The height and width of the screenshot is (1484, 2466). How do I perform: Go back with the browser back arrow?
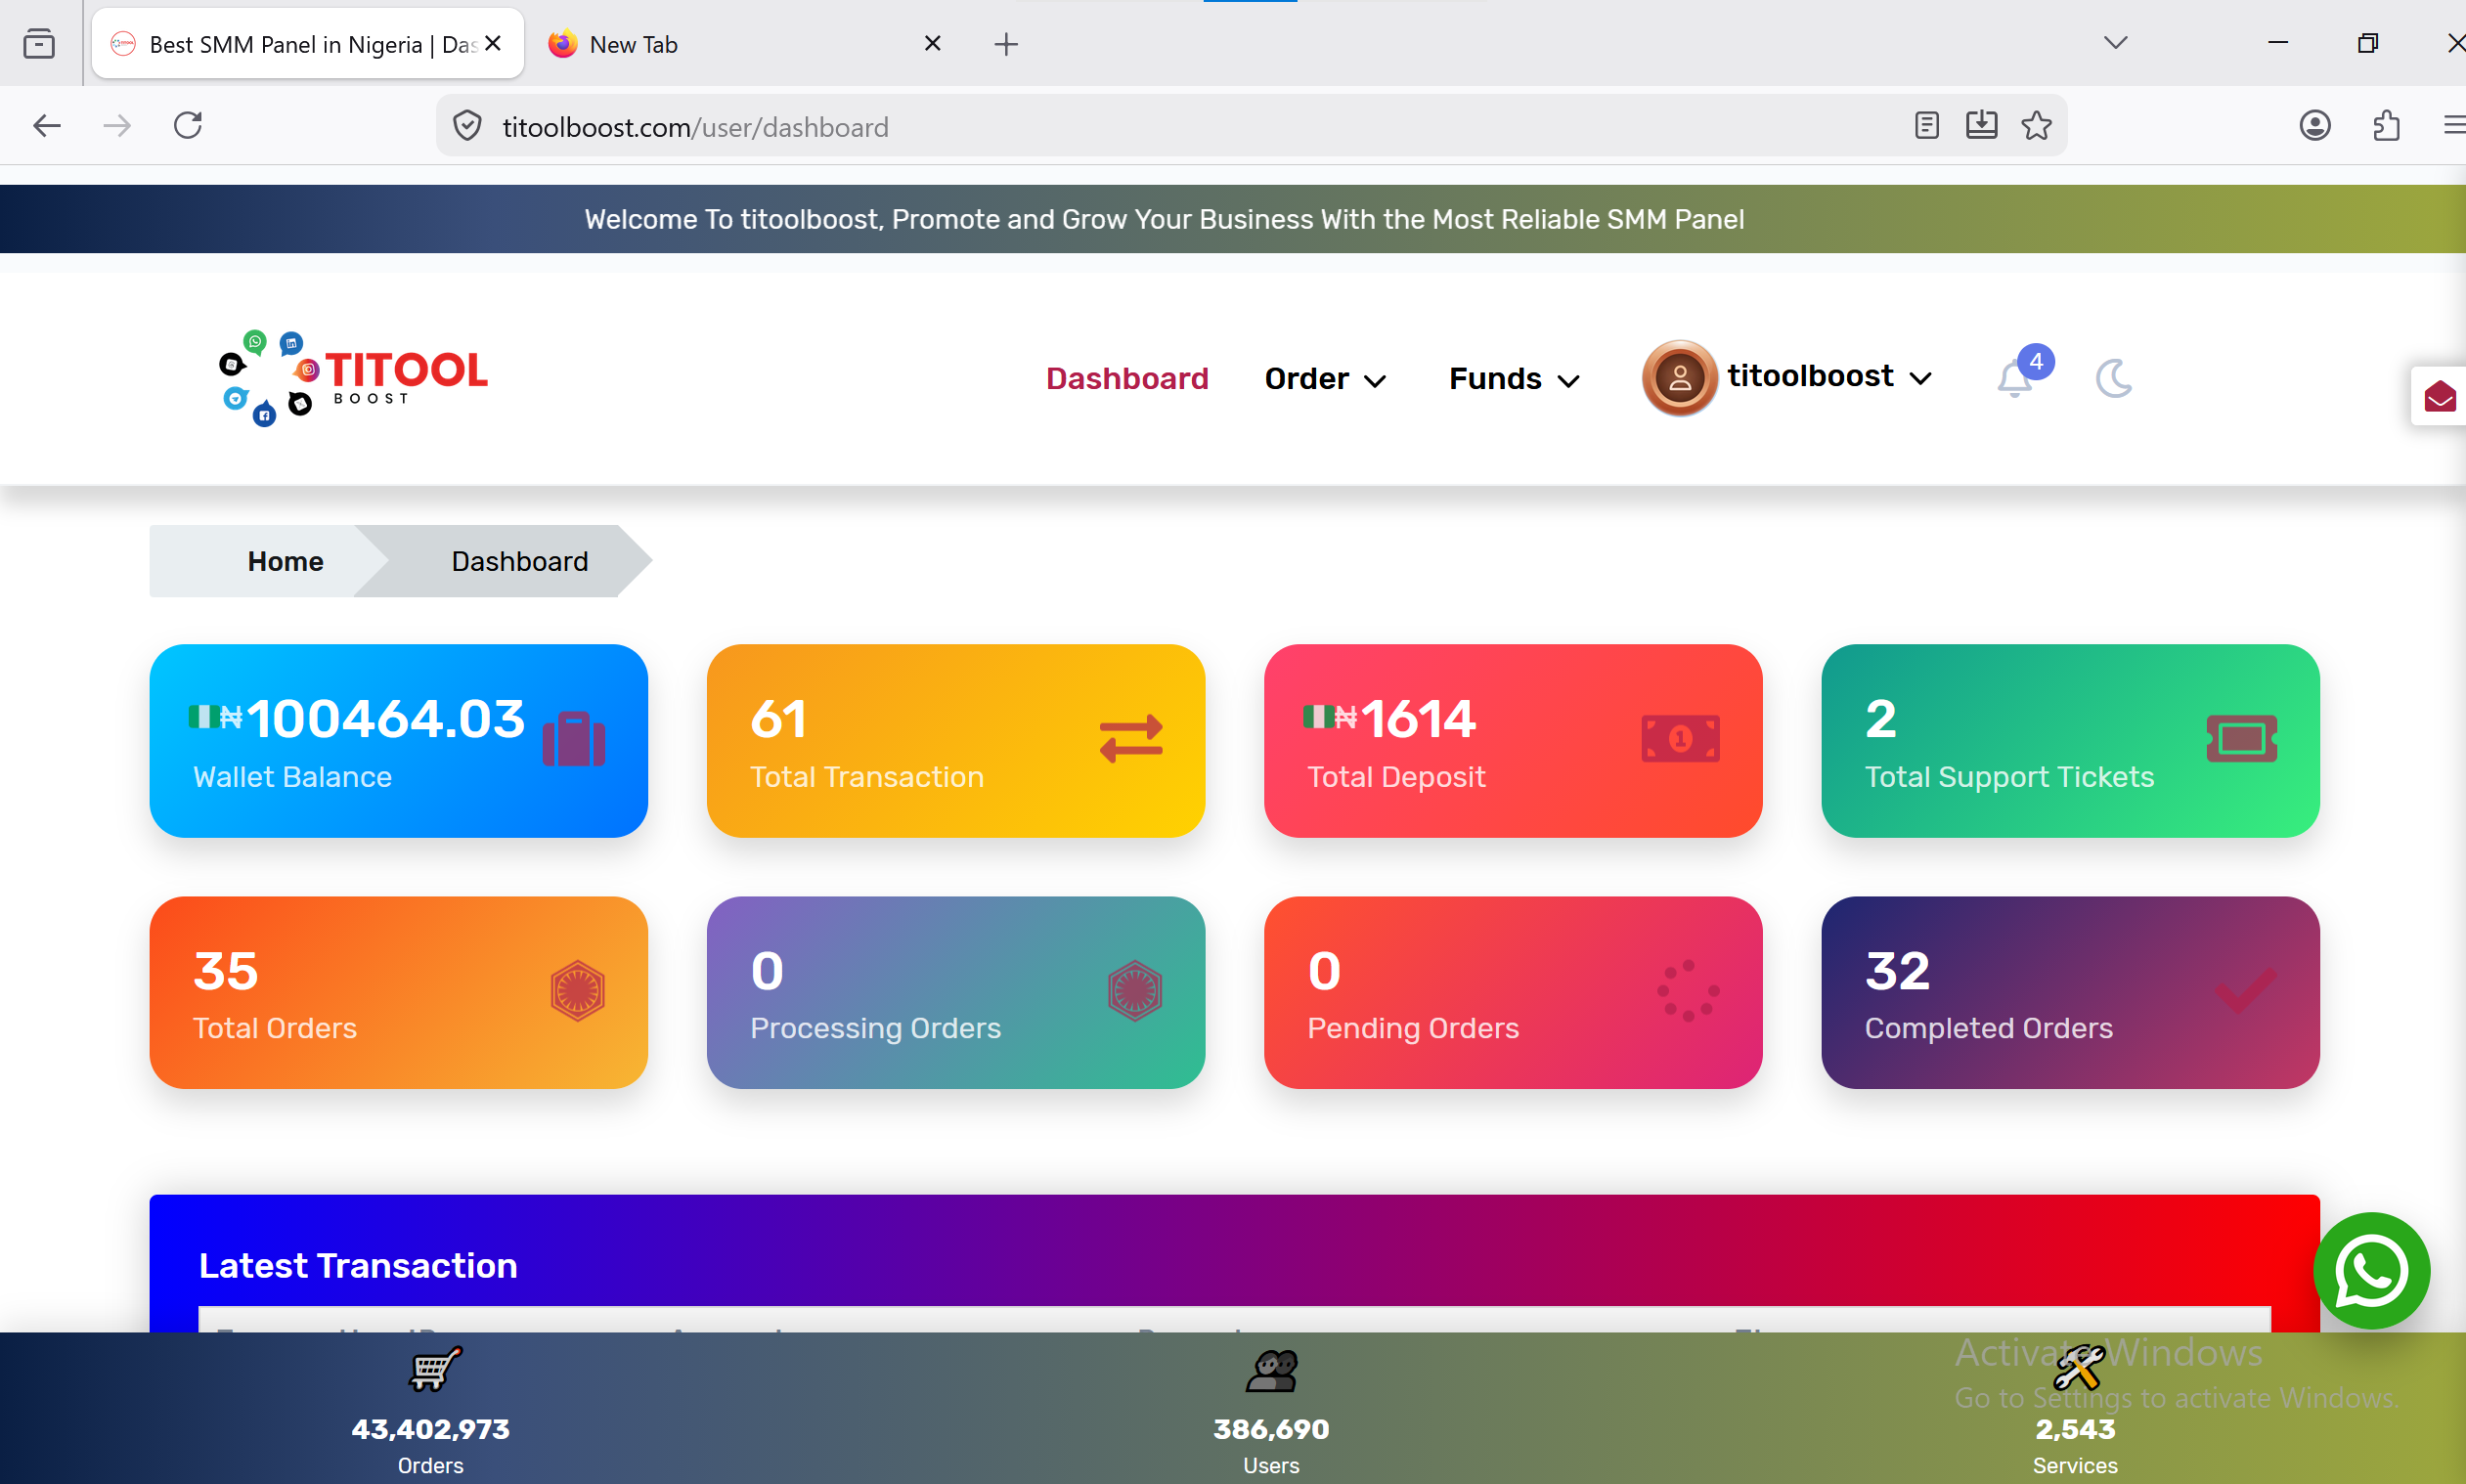tap(47, 126)
